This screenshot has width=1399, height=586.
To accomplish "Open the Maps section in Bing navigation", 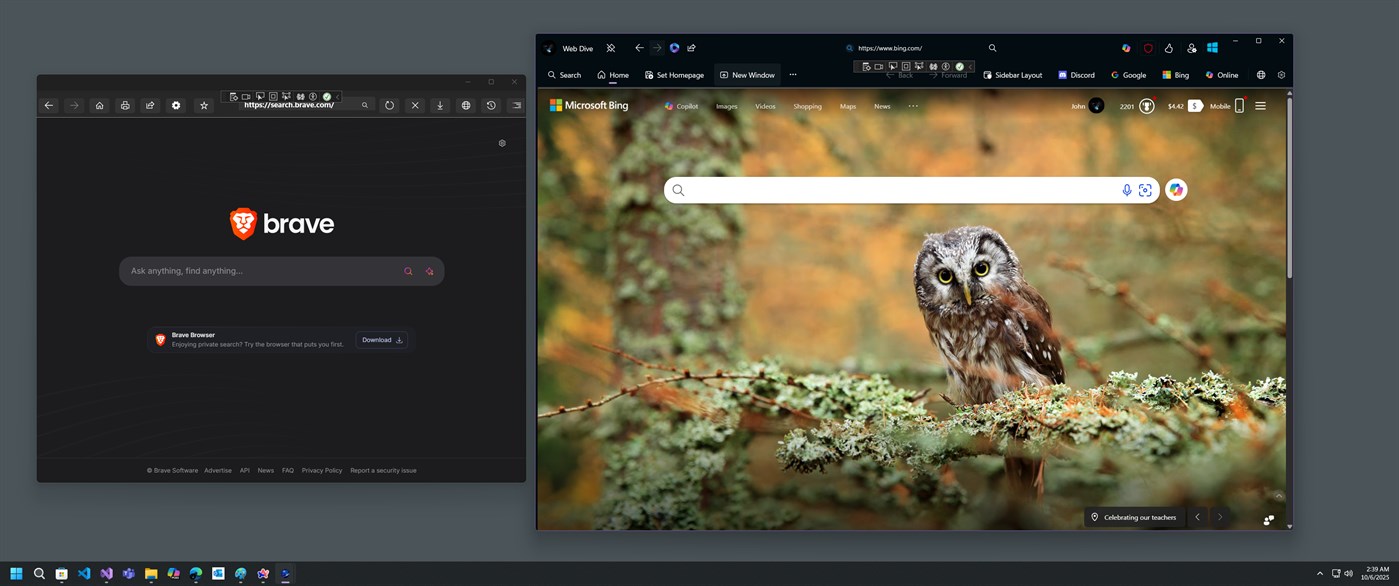I will pyautogui.click(x=846, y=106).
